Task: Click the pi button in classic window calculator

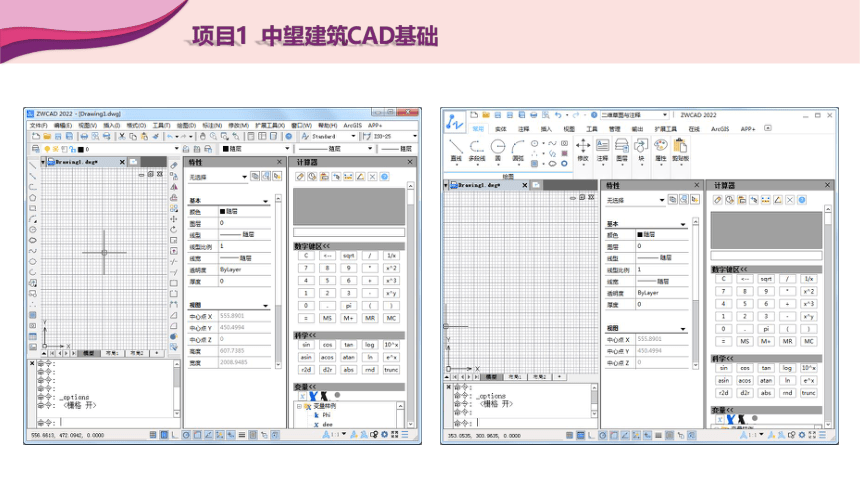Action: (349, 306)
